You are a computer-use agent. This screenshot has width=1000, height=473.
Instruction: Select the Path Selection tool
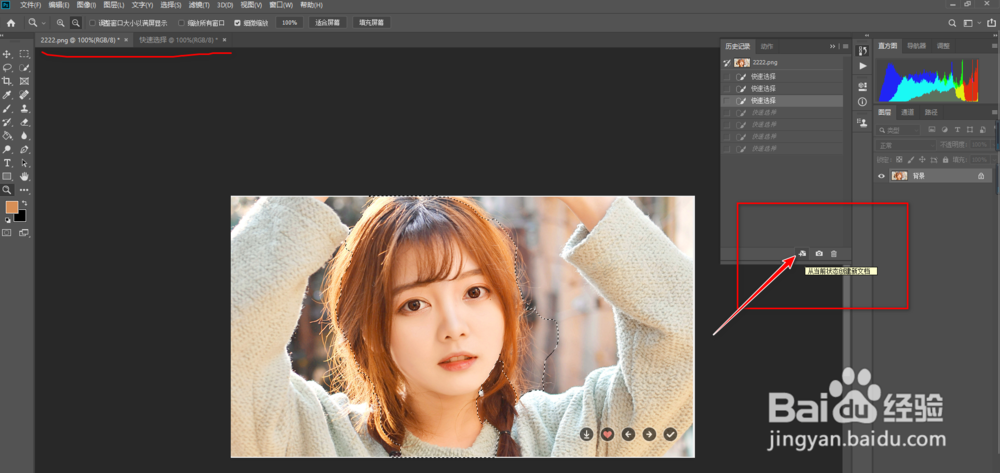pyautogui.click(x=24, y=163)
